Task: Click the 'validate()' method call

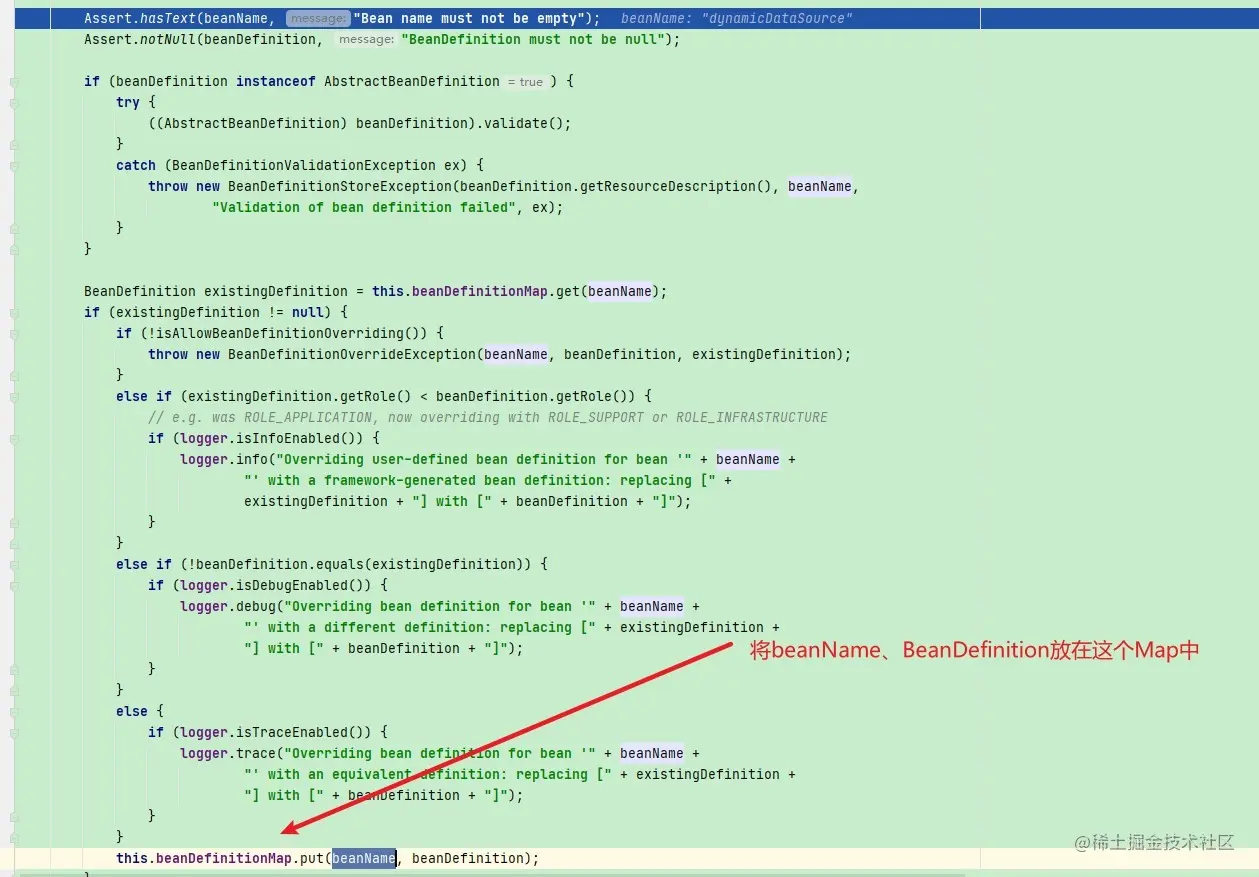Action: click(524, 123)
